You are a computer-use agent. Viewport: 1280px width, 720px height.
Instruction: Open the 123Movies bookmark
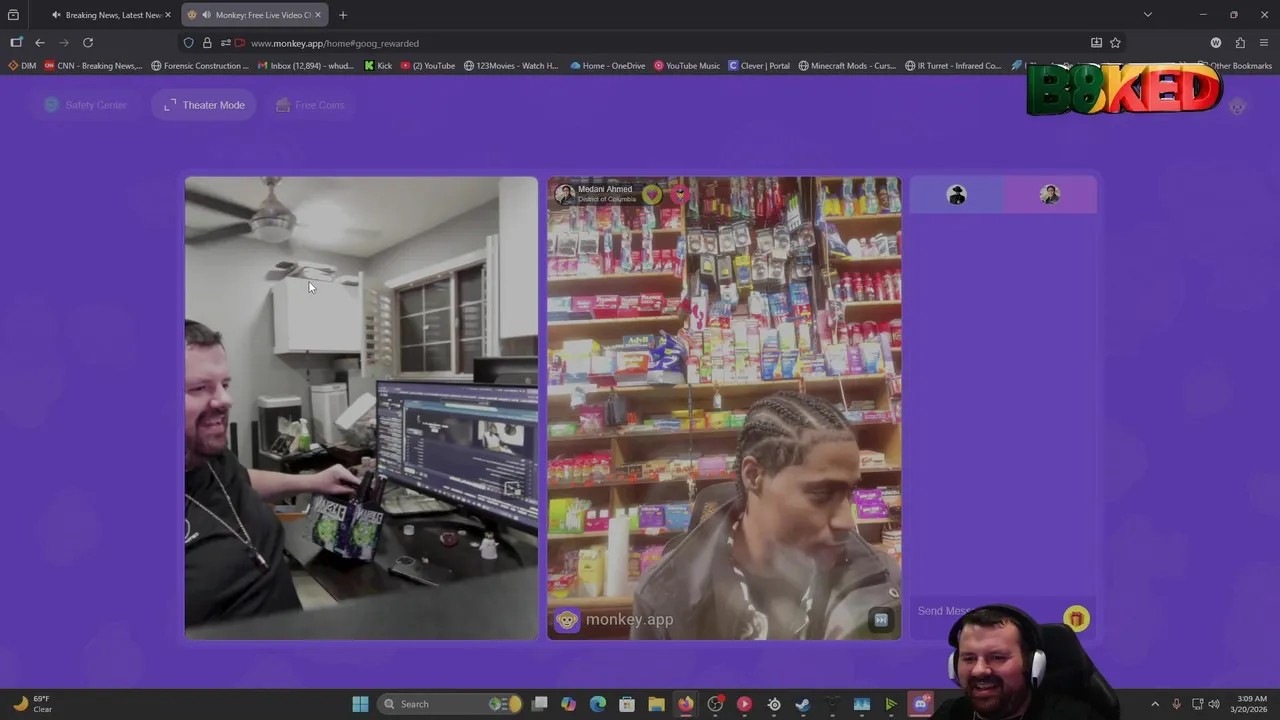pos(511,66)
